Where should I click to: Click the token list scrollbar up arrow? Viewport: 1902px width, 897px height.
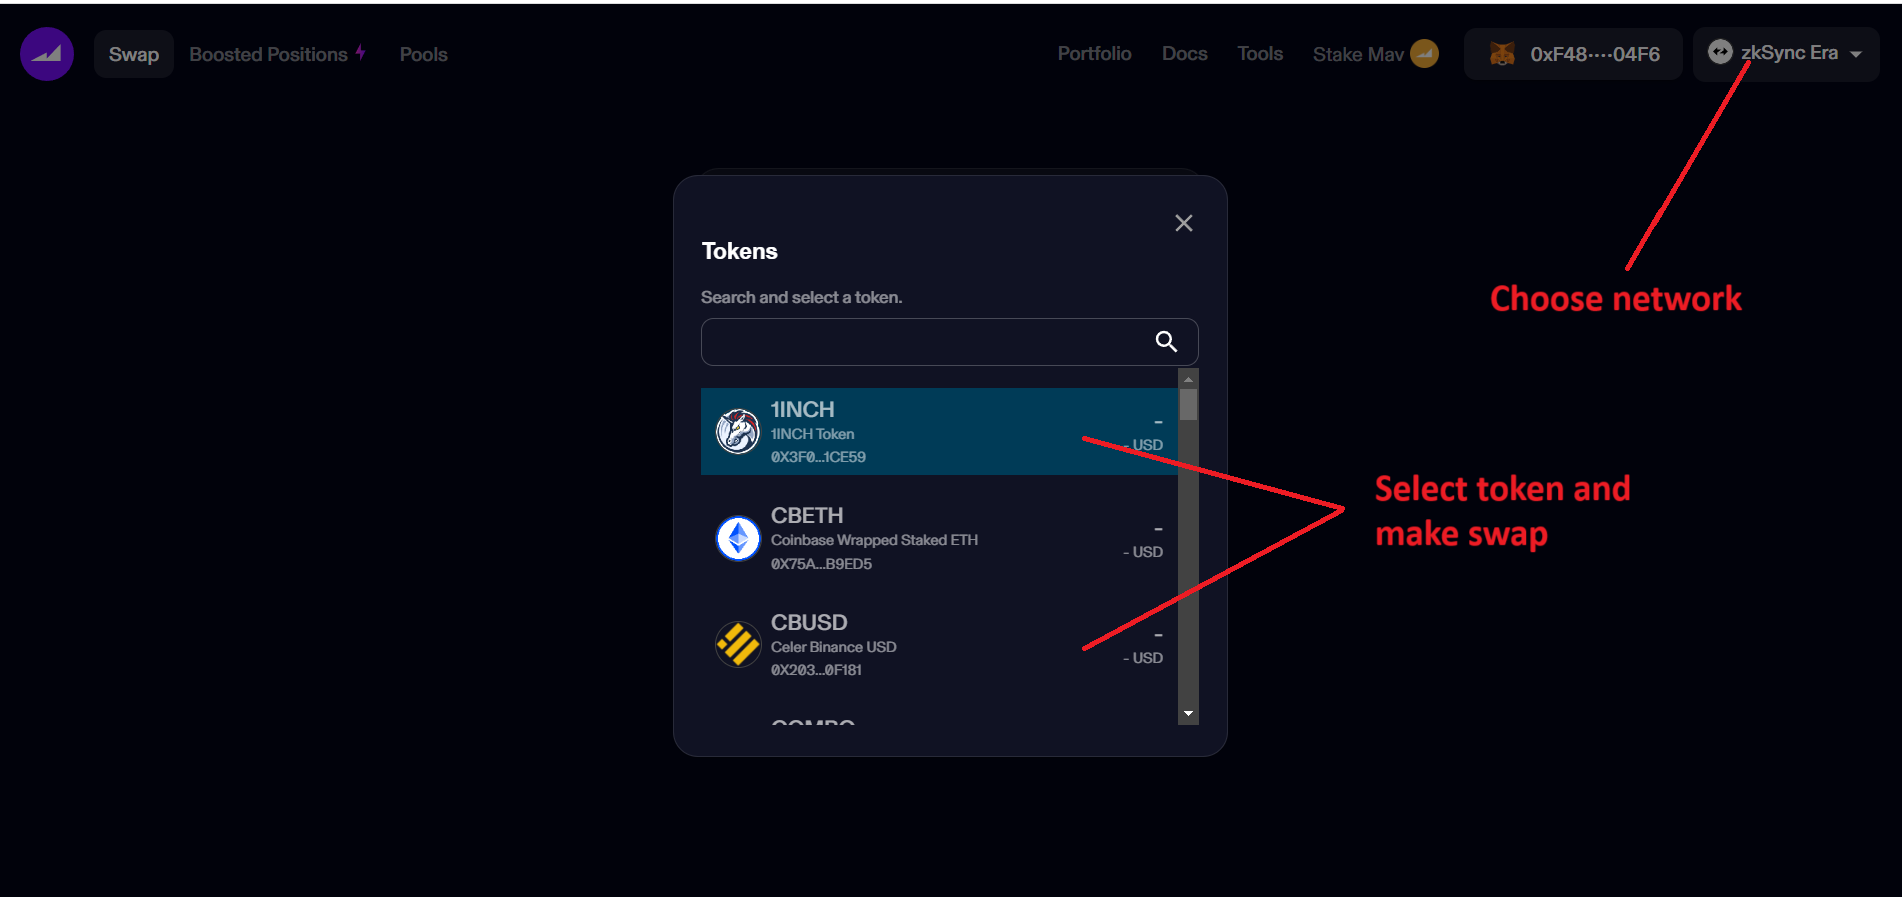point(1188,379)
